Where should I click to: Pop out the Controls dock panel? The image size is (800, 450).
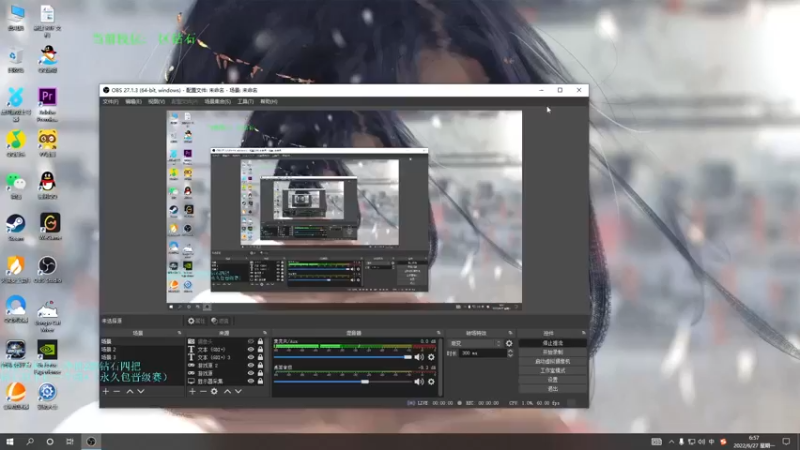pyautogui.click(x=583, y=333)
